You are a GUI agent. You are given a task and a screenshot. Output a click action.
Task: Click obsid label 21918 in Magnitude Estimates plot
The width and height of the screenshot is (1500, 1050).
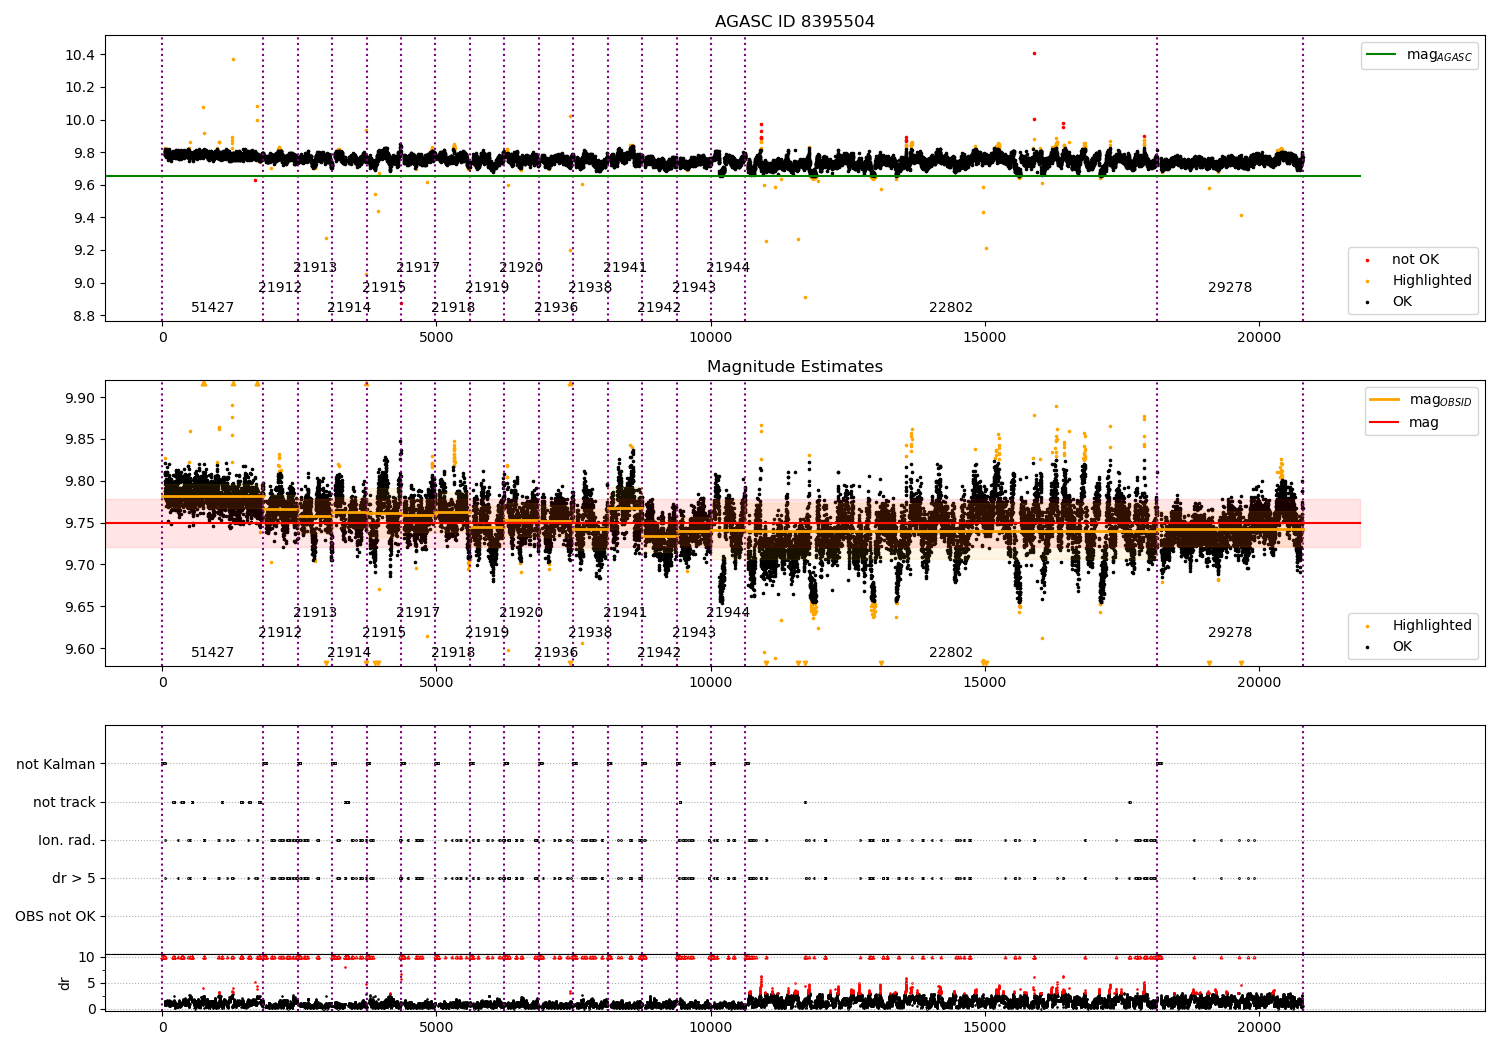pos(453,652)
